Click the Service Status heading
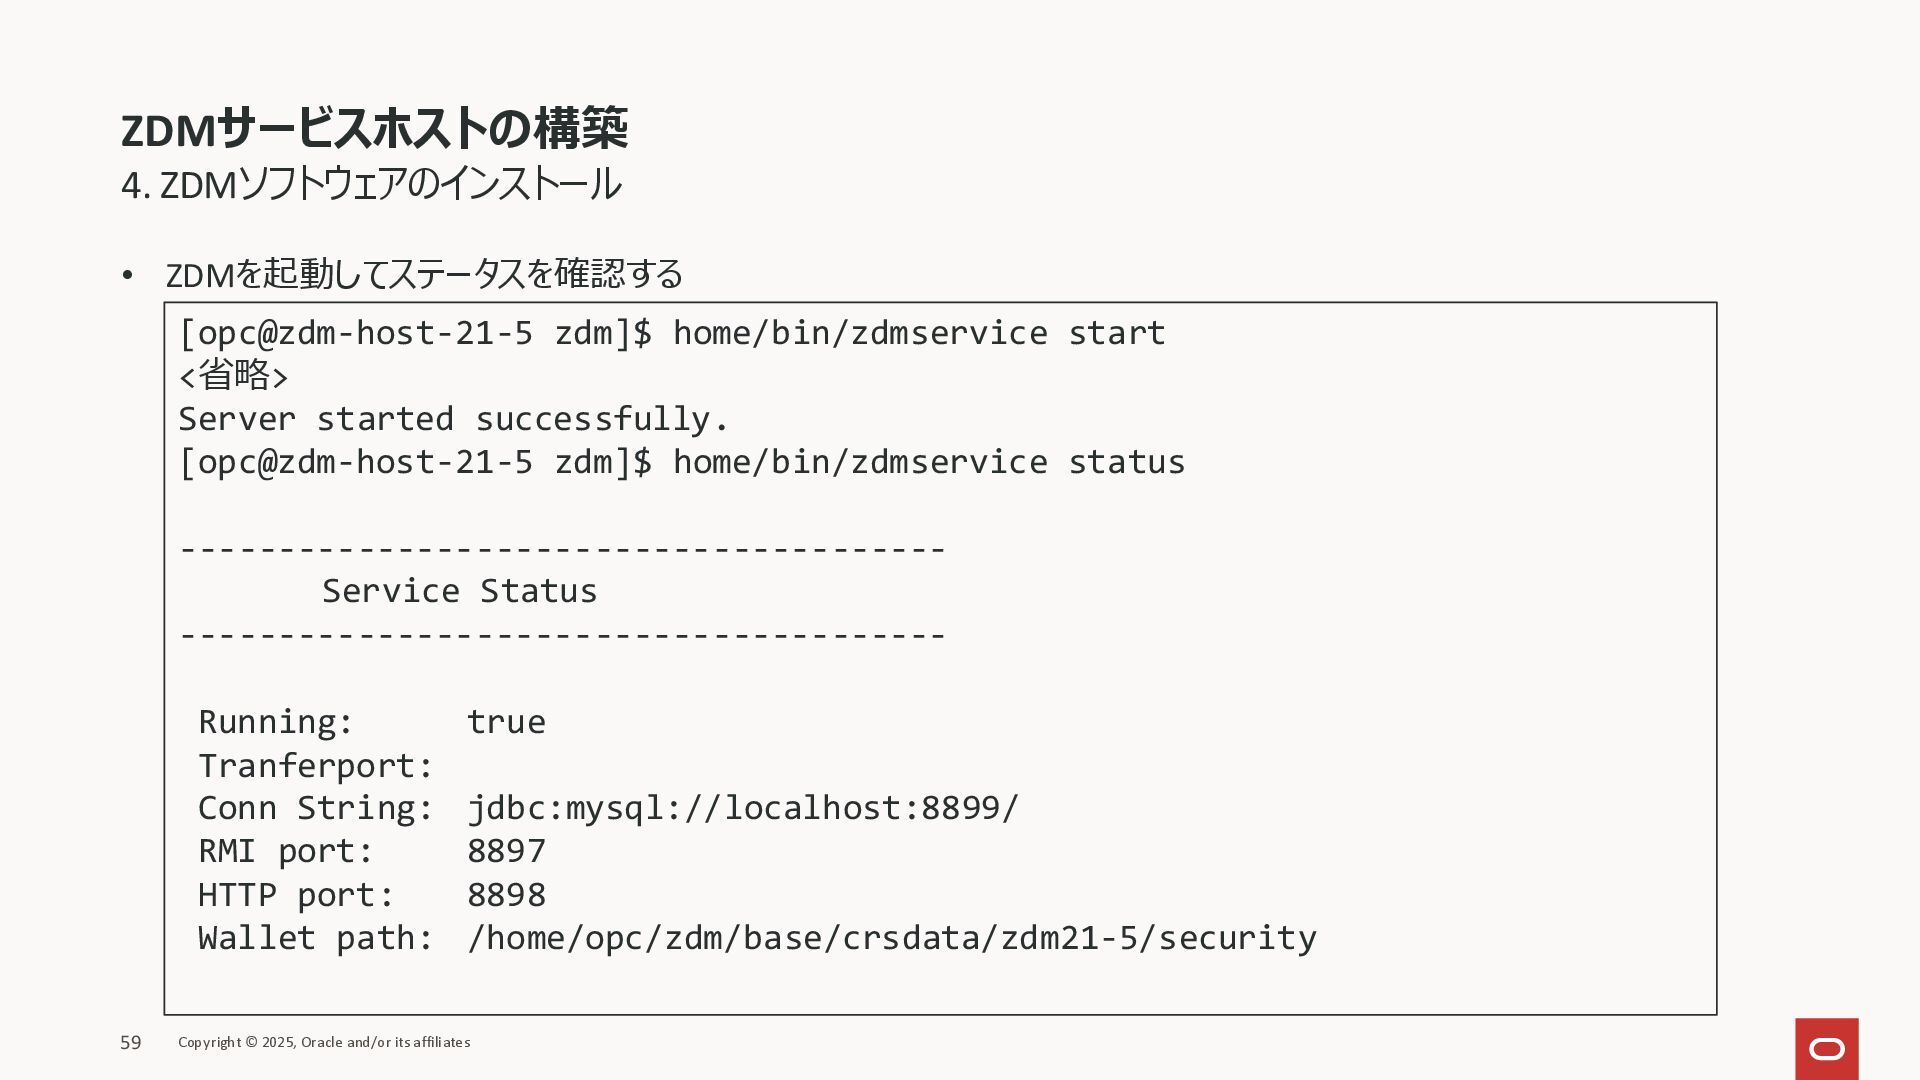The height and width of the screenshot is (1080, 1920). [x=460, y=591]
